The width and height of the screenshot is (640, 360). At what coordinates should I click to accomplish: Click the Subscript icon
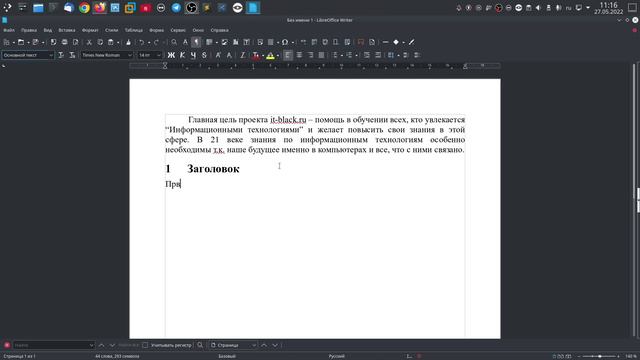click(x=229, y=55)
